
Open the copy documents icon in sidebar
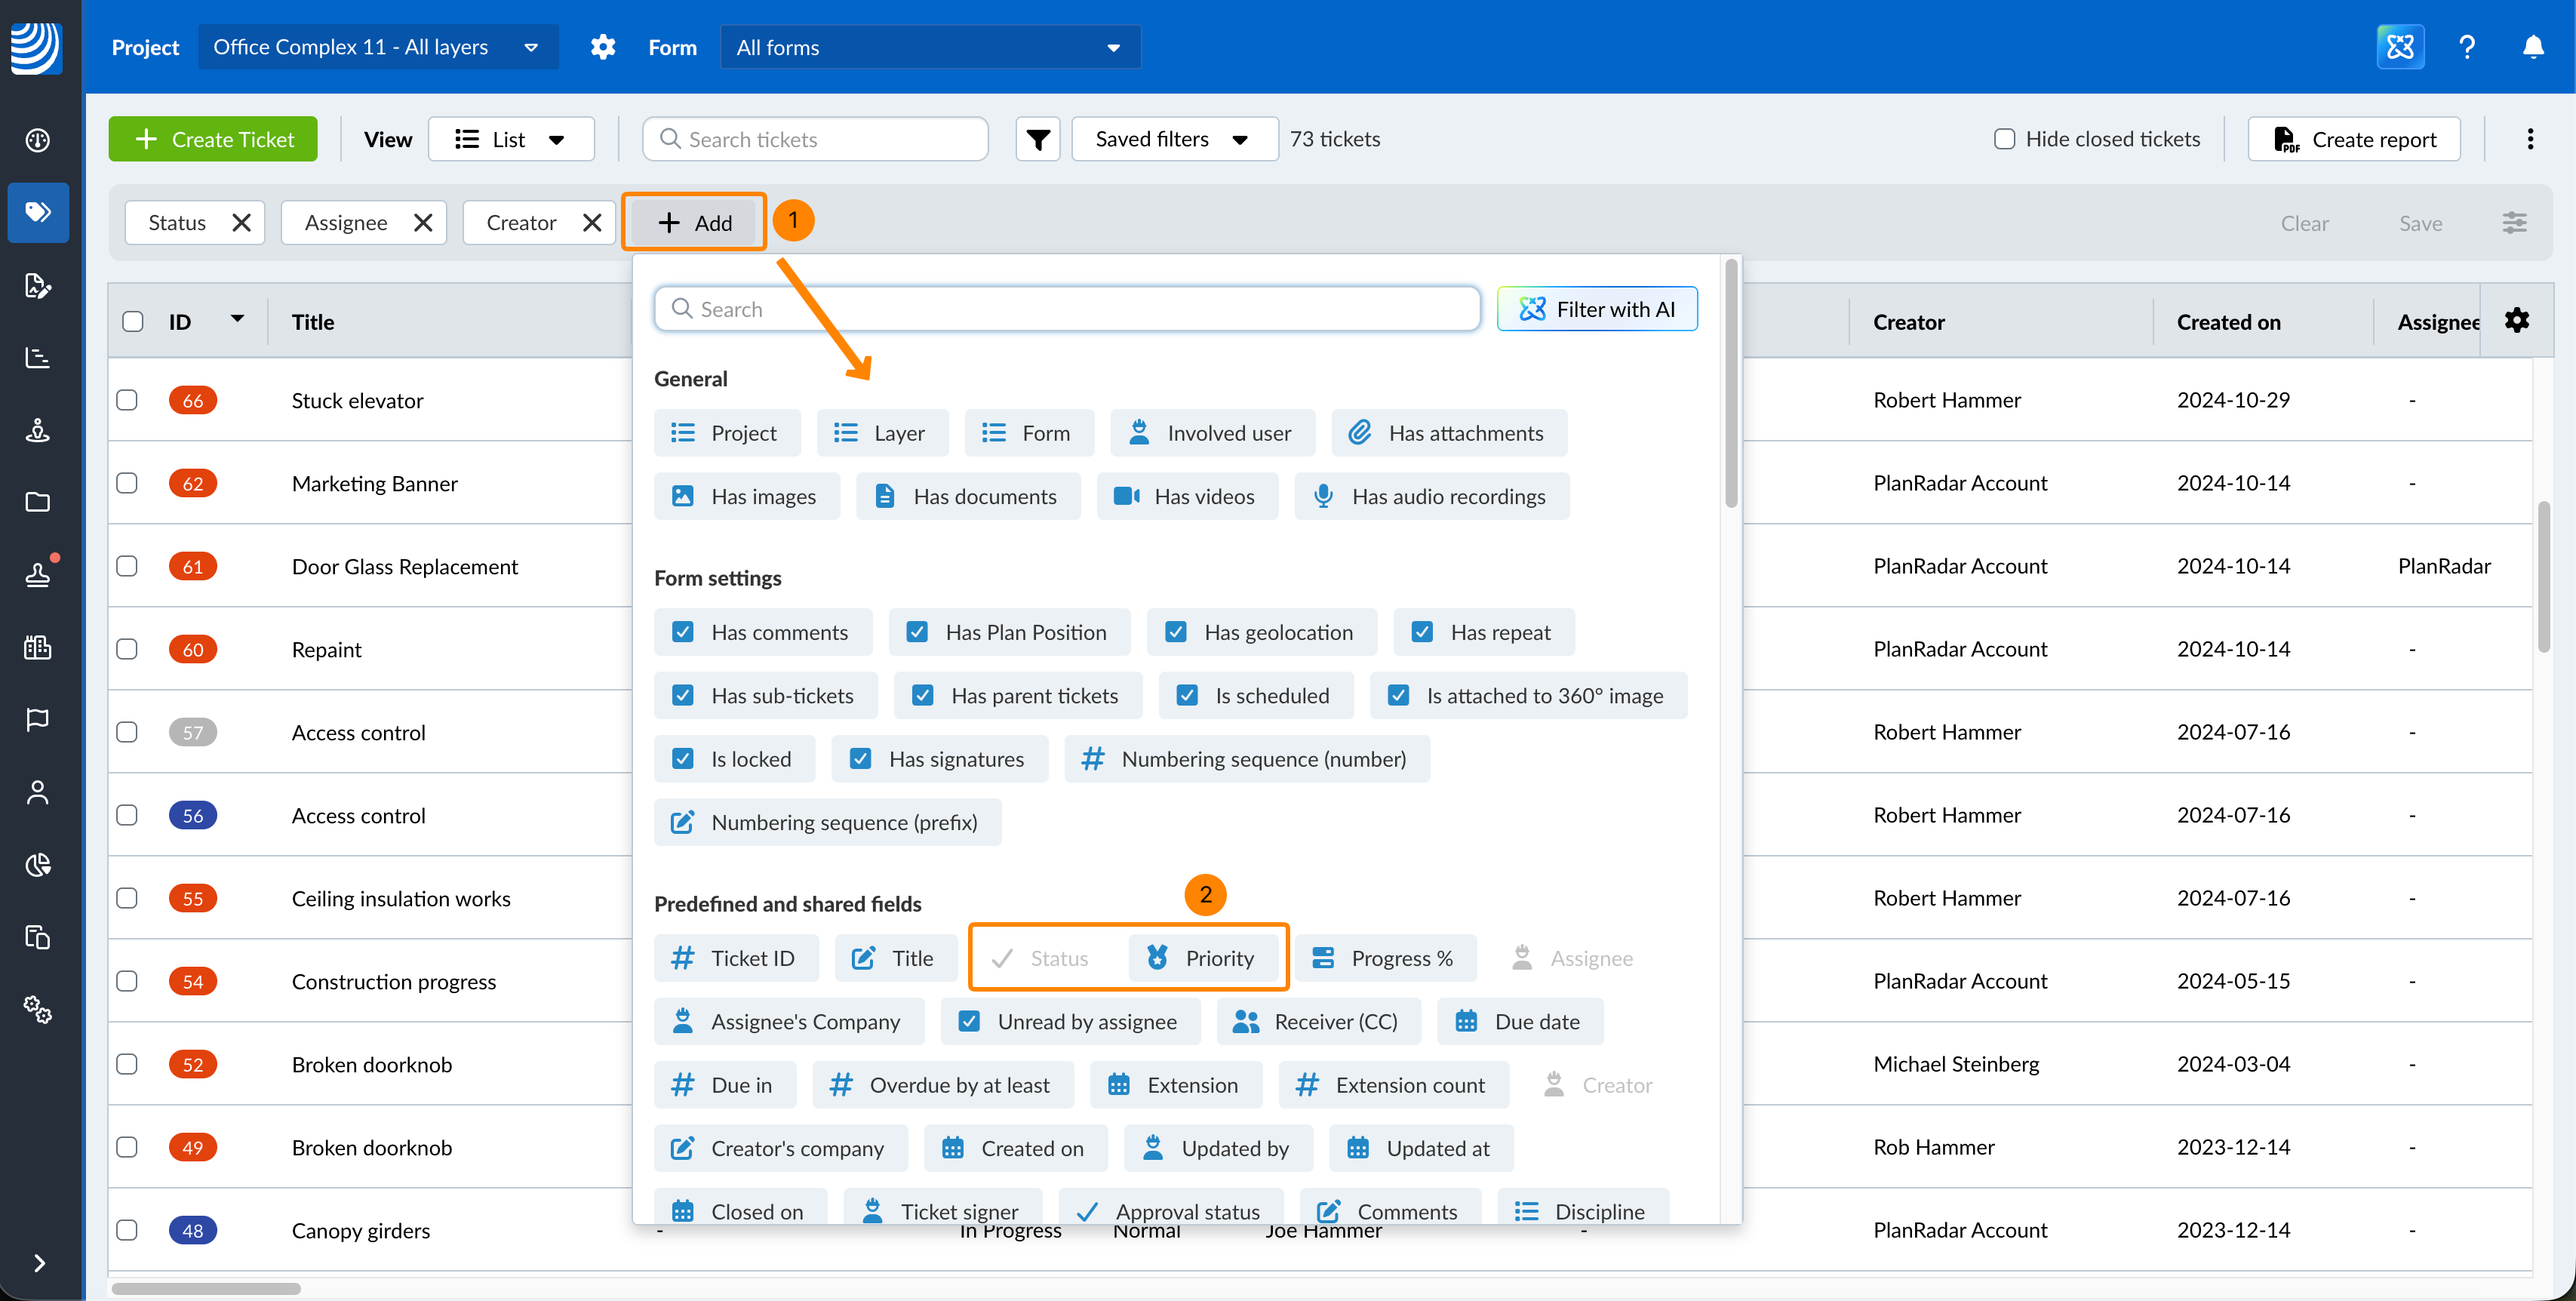[38, 937]
